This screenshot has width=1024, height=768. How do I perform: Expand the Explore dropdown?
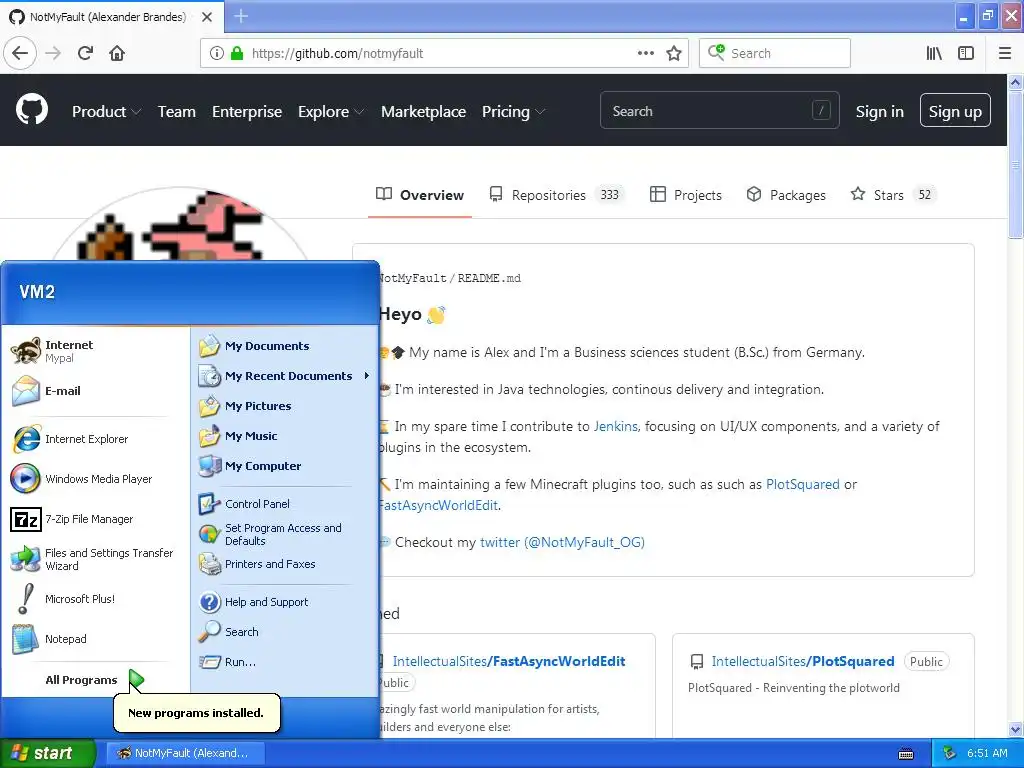pyautogui.click(x=330, y=112)
